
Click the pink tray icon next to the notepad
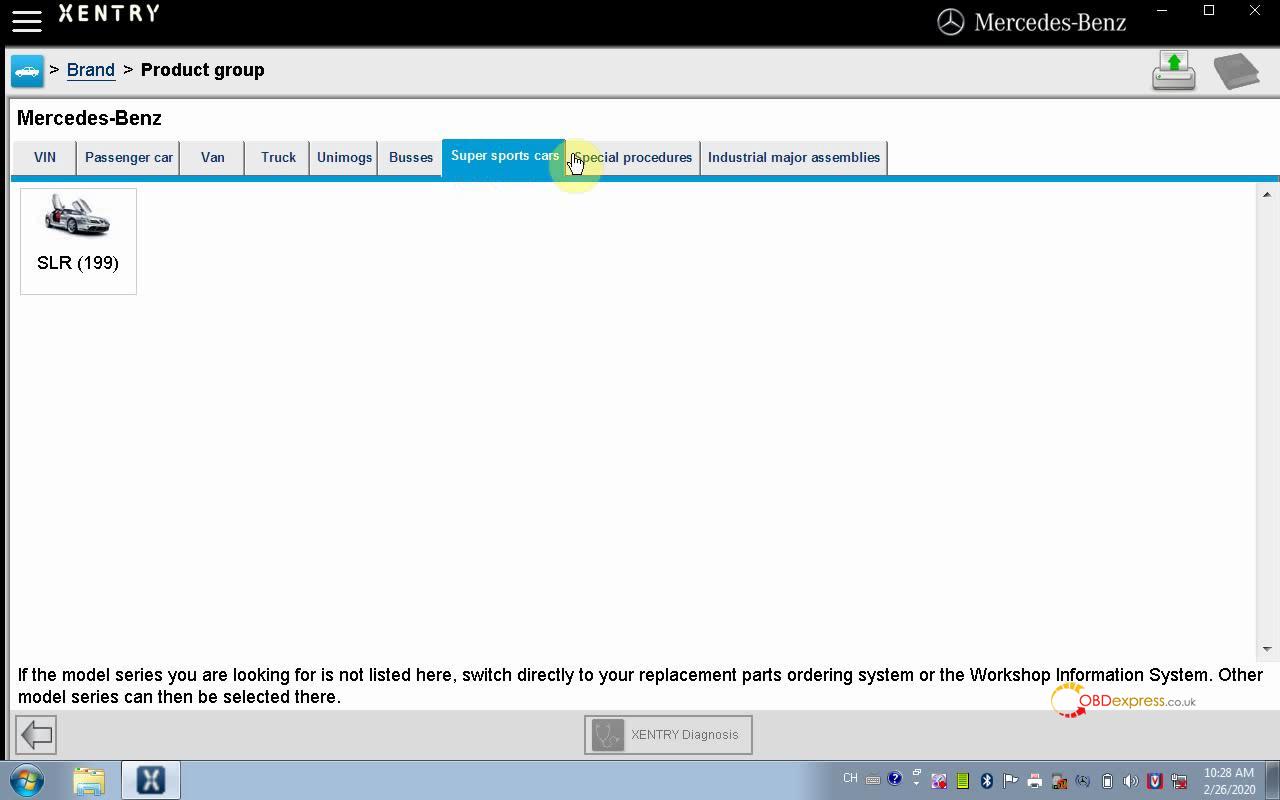pos(938,781)
